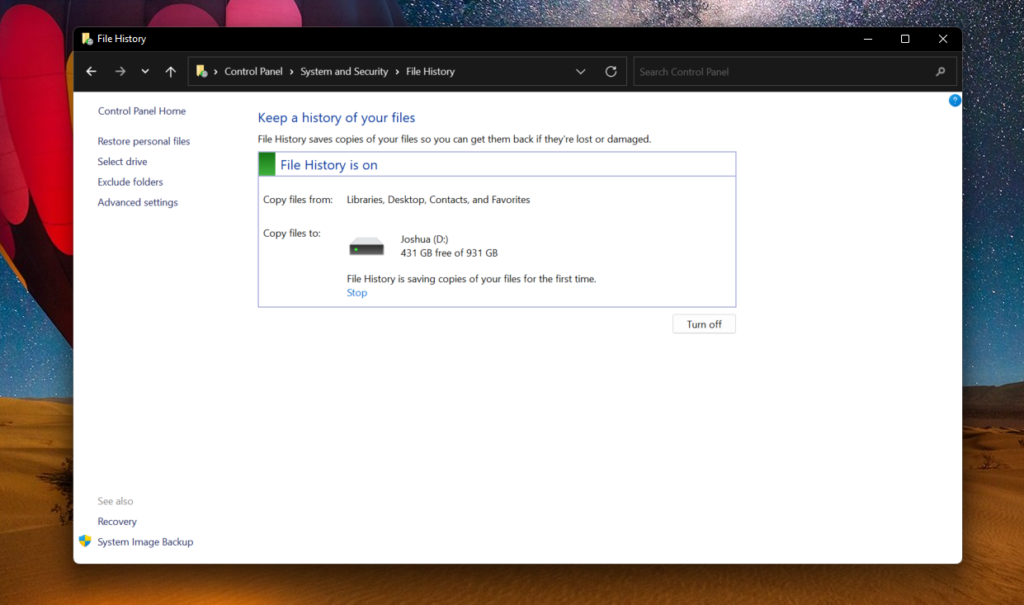Expand the chevron after System and Security
The width and height of the screenshot is (1024, 605).
coord(399,71)
